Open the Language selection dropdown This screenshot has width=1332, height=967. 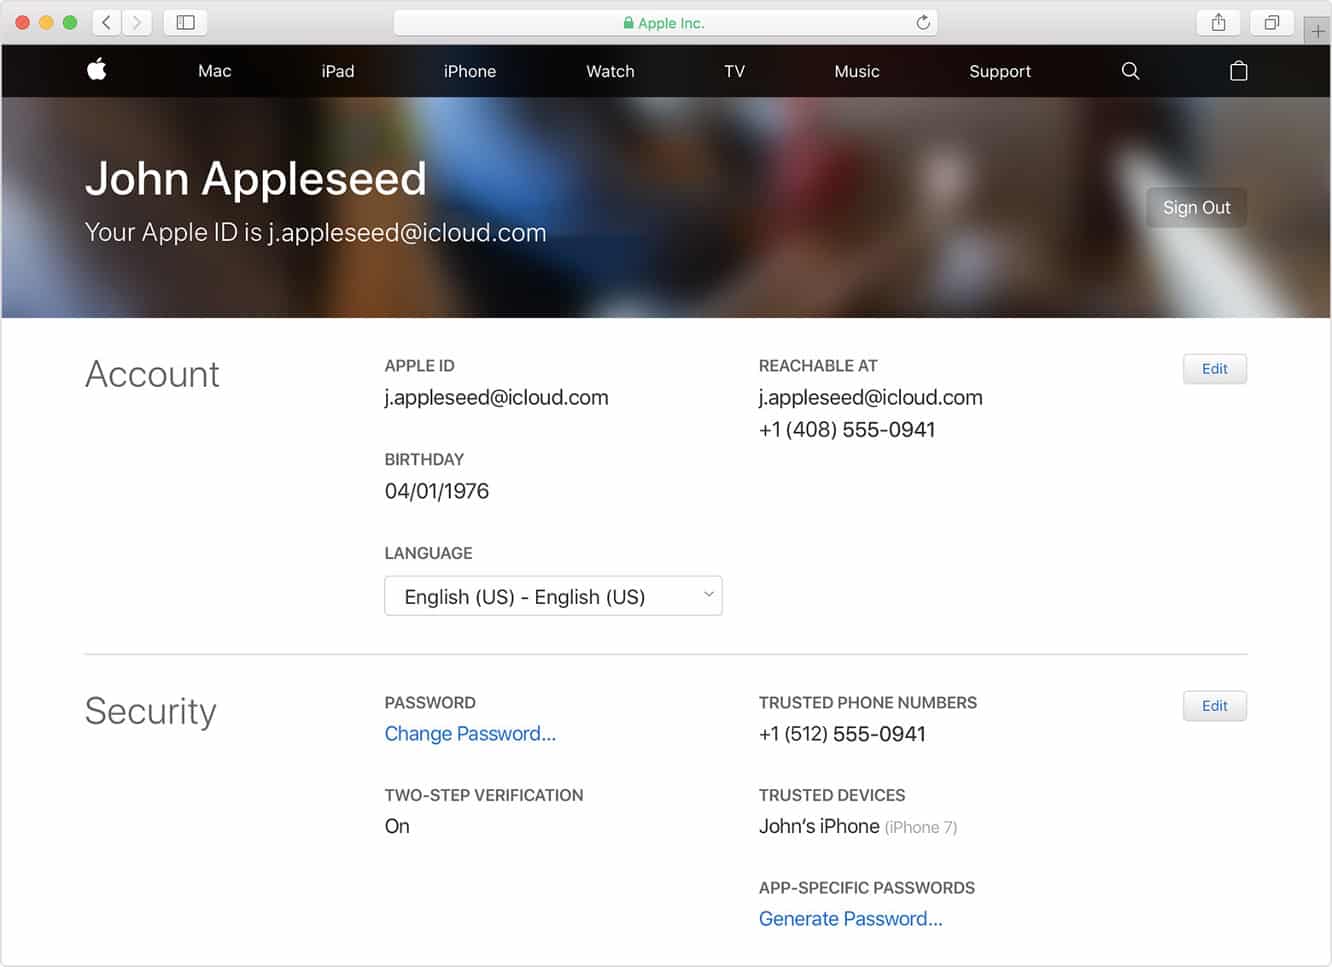[x=553, y=595]
